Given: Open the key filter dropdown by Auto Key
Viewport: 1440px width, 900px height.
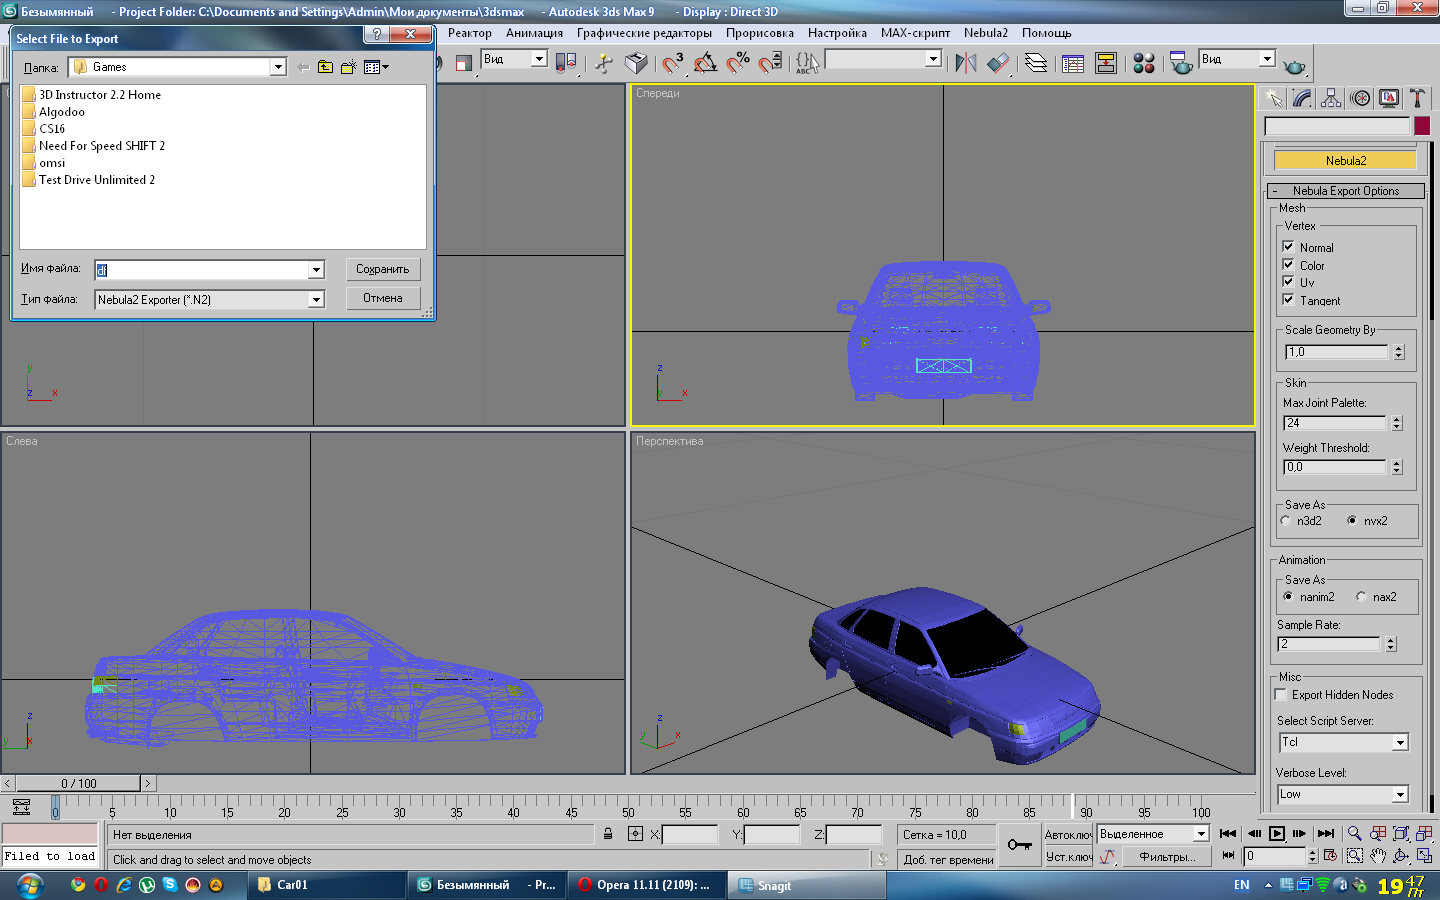Looking at the screenshot, I should [1201, 833].
